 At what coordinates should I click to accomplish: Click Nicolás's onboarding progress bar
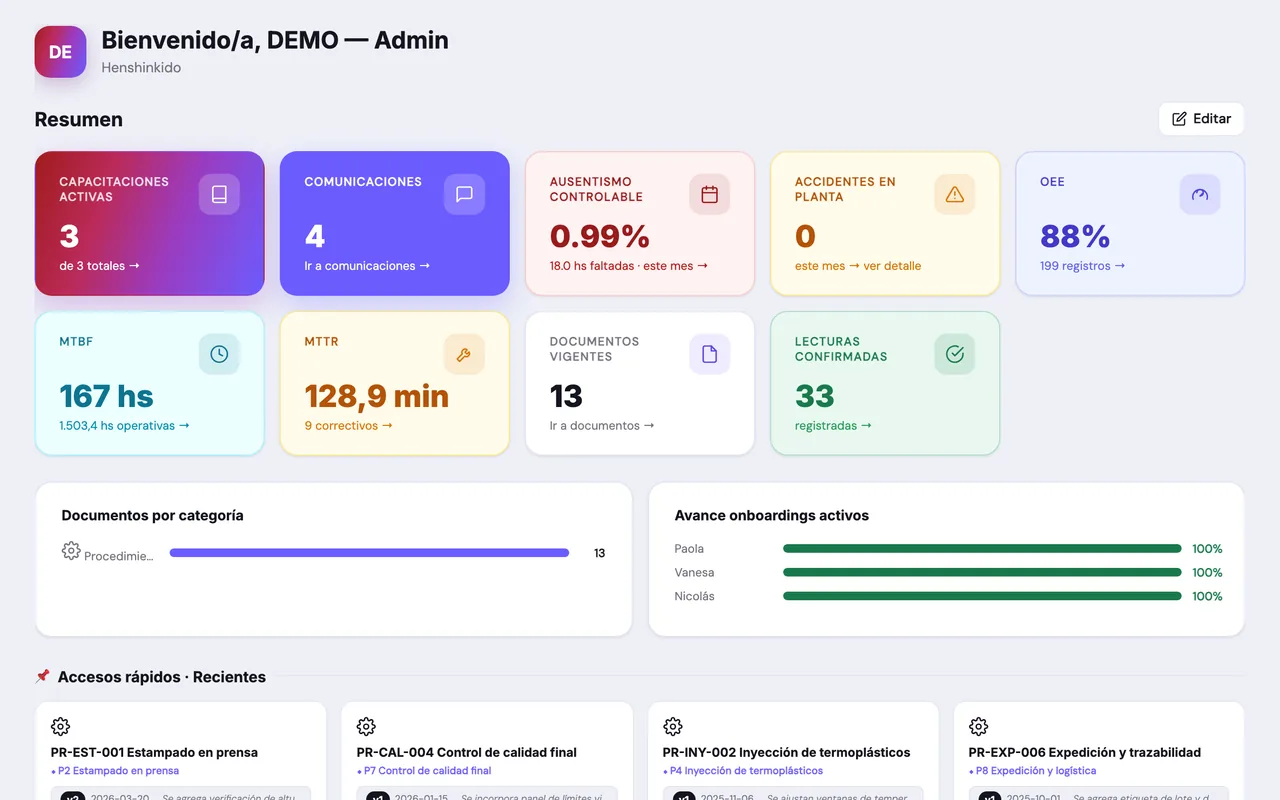tap(982, 597)
